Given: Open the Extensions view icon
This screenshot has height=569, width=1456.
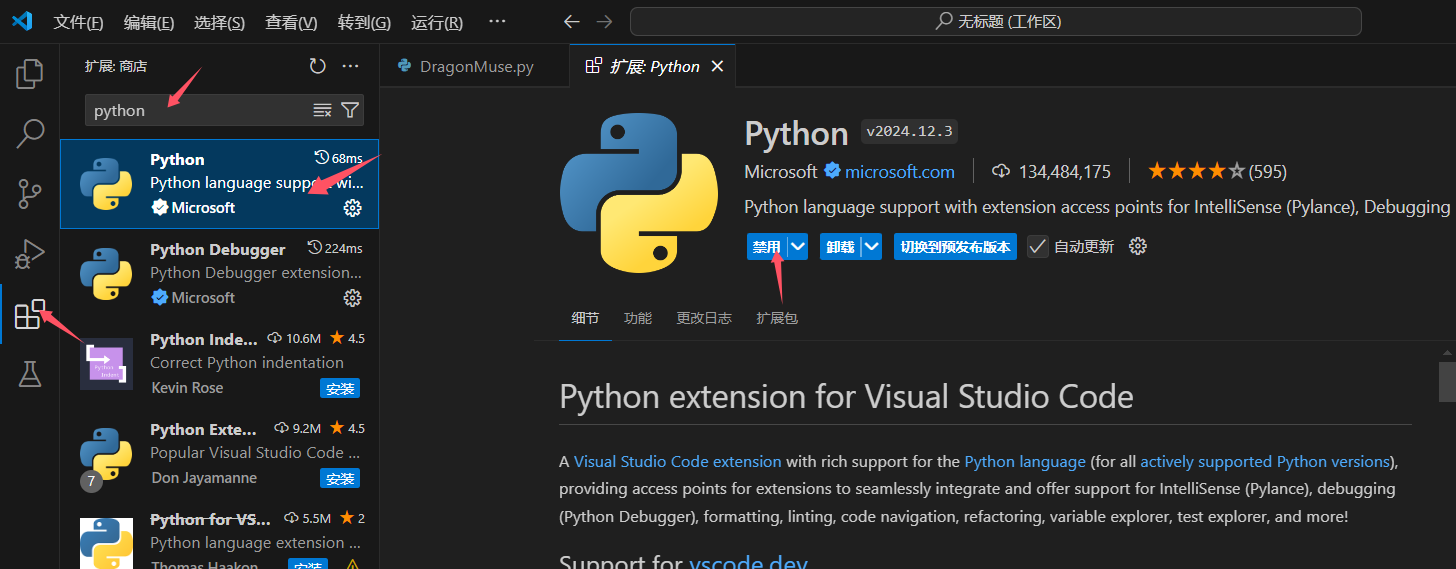Looking at the screenshot, I should coord(30,314).
